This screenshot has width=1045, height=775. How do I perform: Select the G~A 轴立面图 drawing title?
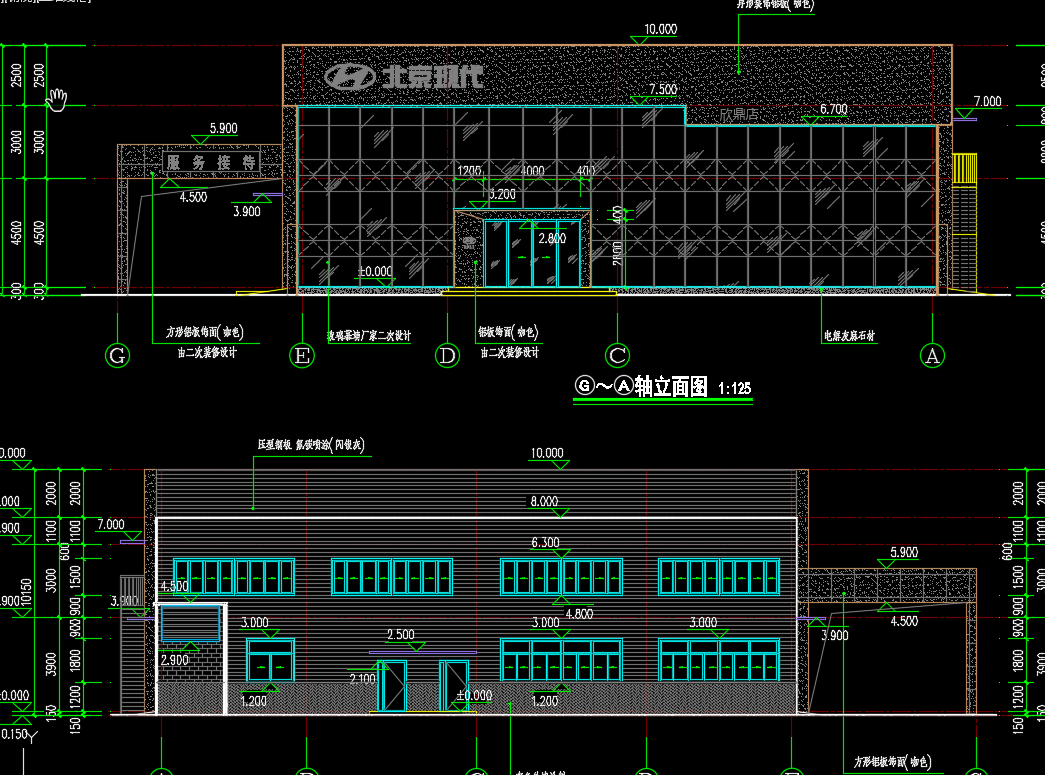641,386
